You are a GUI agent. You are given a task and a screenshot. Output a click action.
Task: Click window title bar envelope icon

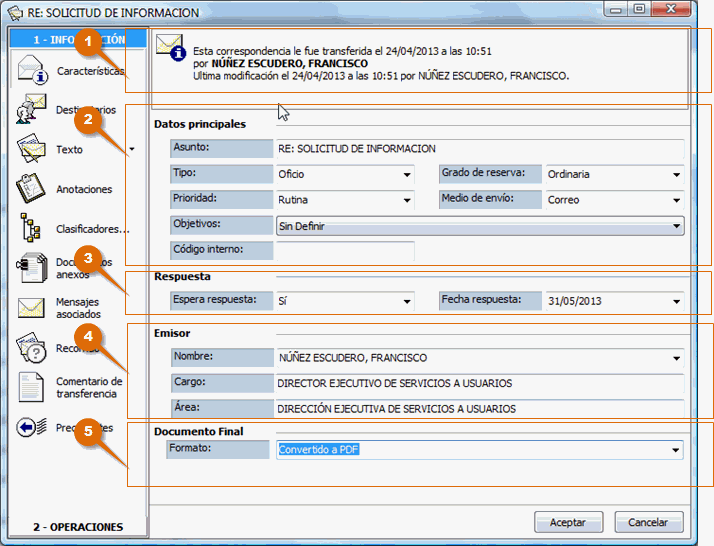[x=15, y=13]
